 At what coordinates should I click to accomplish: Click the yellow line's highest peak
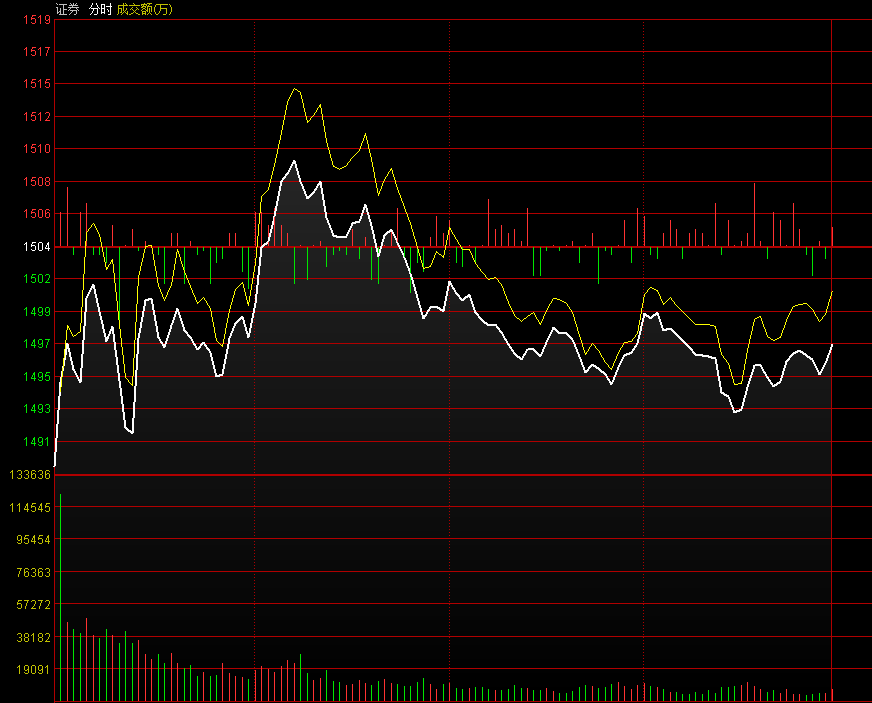point(294,88)
